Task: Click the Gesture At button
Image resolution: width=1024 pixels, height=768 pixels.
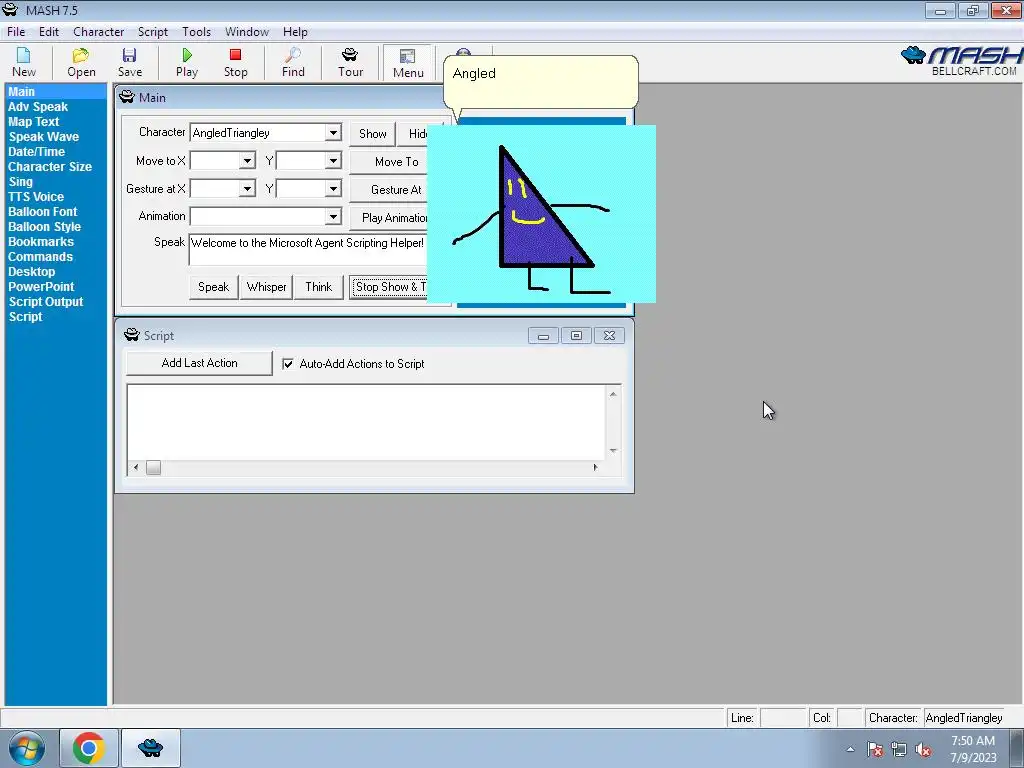Action: click(389, 189)
